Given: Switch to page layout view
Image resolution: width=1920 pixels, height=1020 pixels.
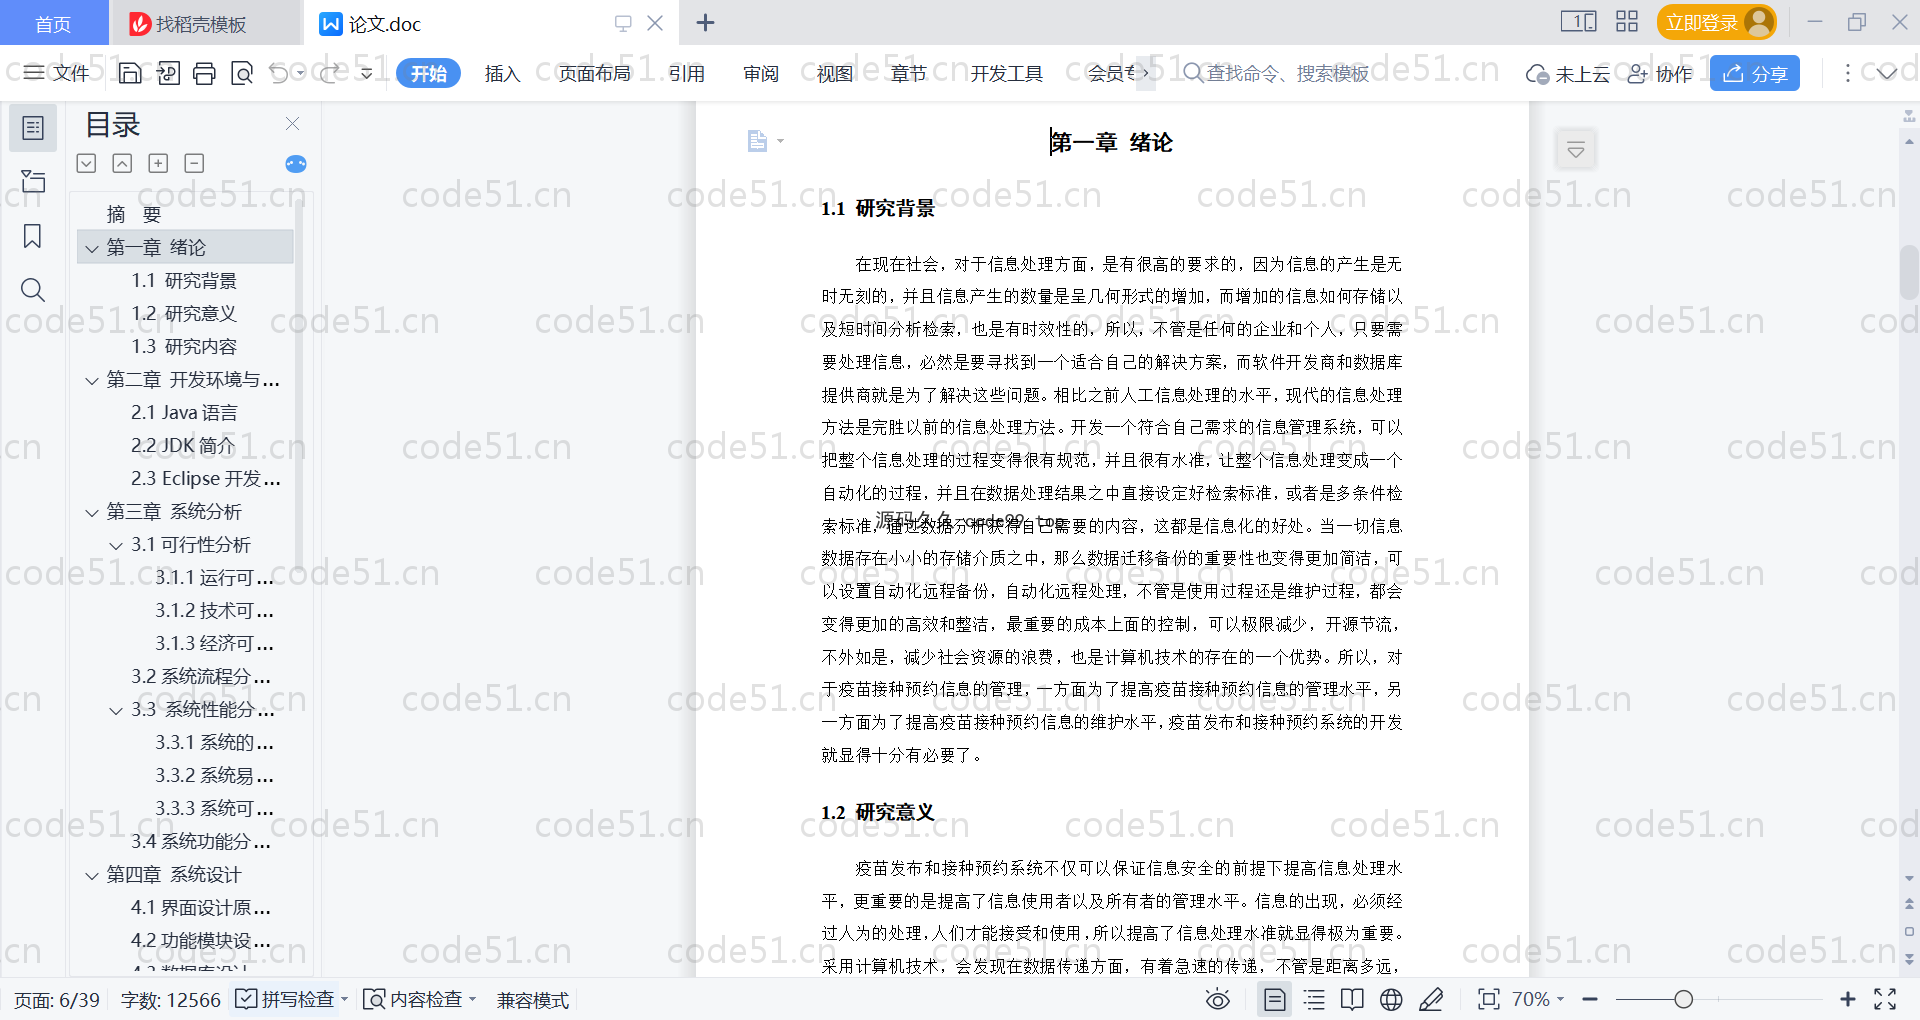Looking at the screenshot, I should tap(1274, 999).
